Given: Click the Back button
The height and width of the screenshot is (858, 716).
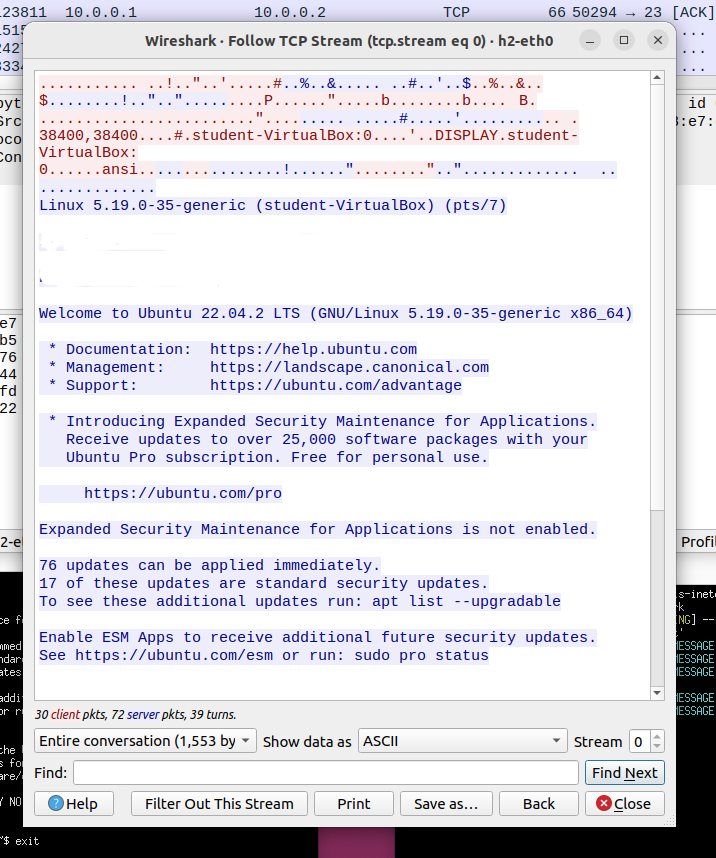Looking at the screenshot, I should click(539, 803).
